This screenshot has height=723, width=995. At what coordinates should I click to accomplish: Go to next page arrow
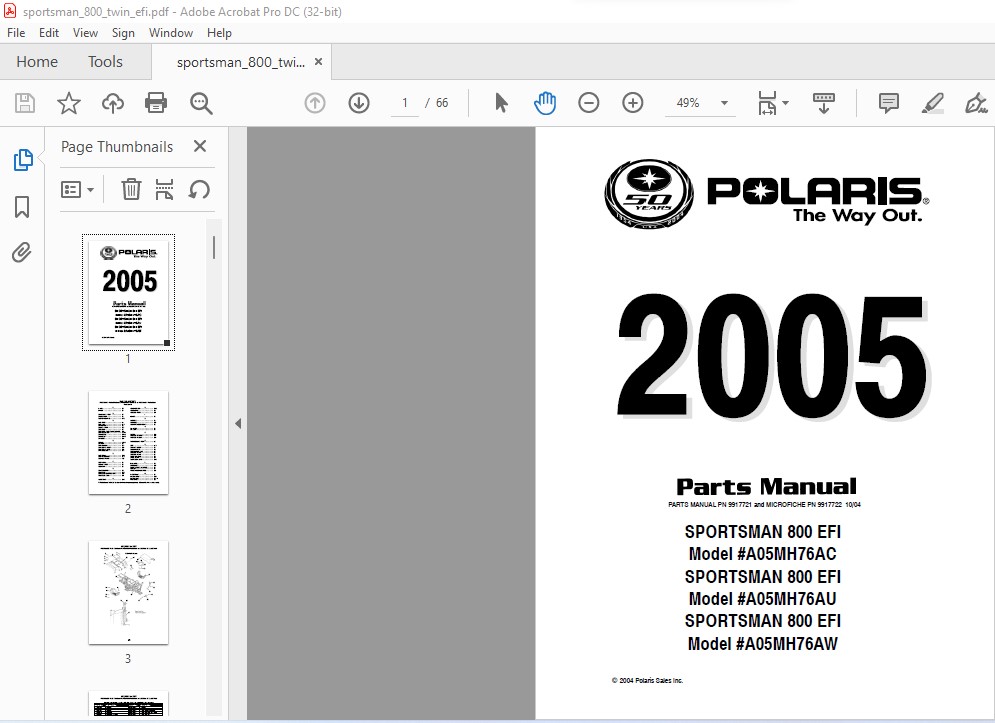[x=359, y=103]
